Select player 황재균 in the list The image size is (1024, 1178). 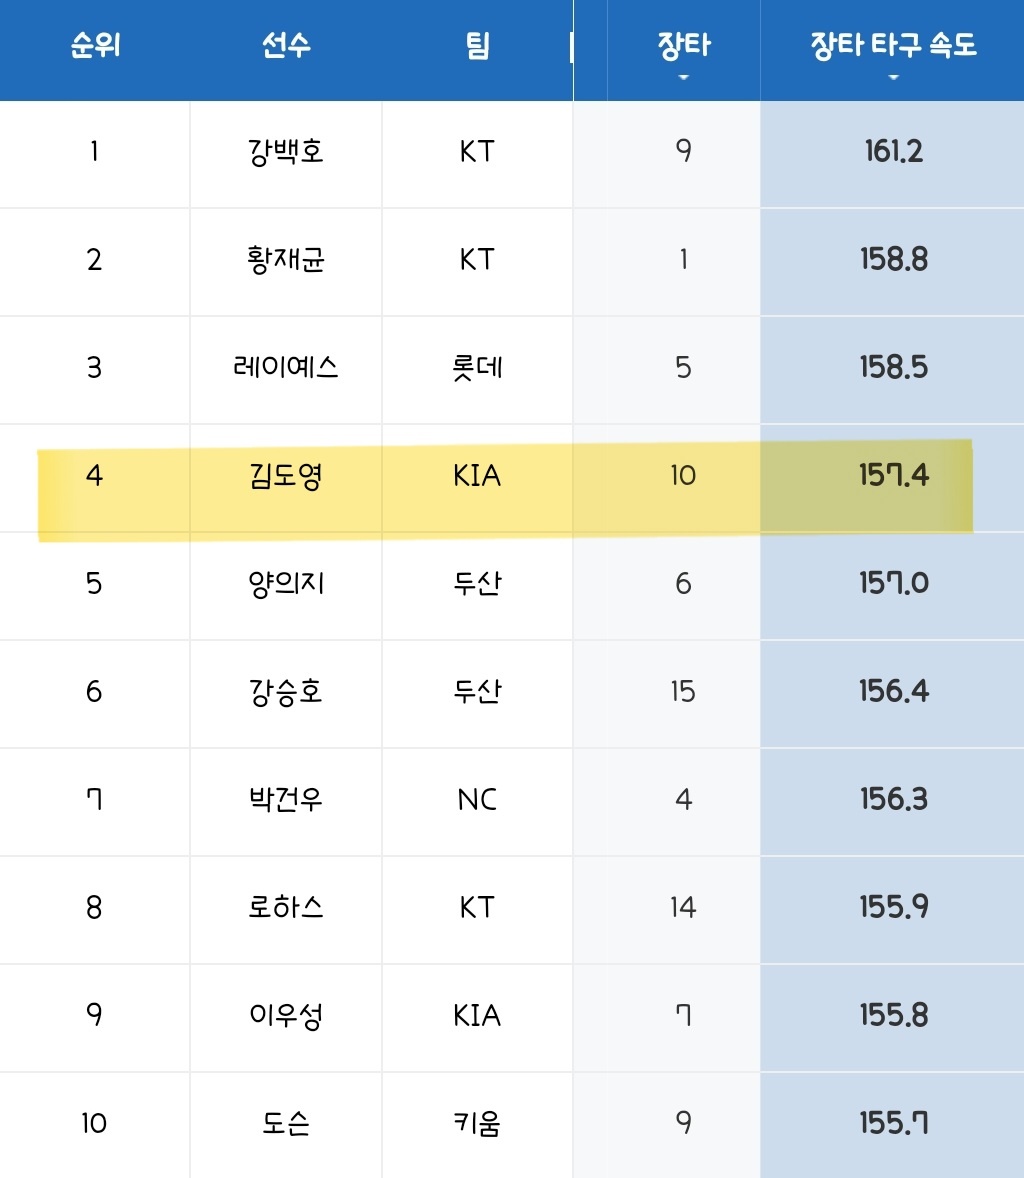pos(286,260)
